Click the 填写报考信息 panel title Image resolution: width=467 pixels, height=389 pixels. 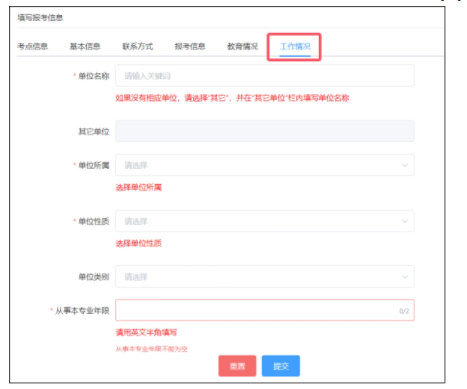[40, 18]
